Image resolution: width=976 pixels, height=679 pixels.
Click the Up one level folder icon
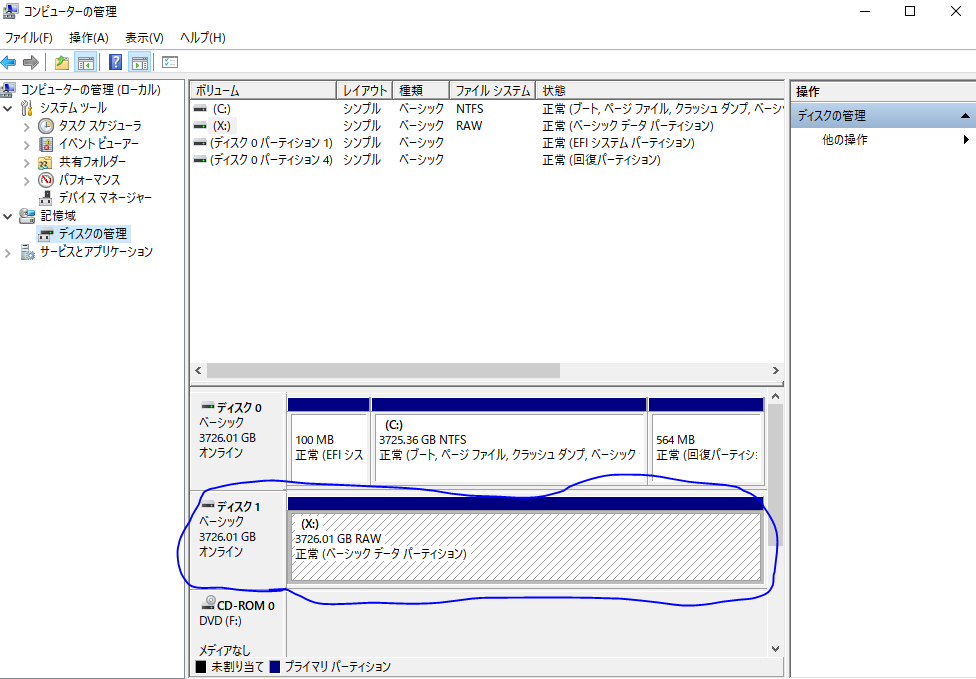[x=62, y=63]
